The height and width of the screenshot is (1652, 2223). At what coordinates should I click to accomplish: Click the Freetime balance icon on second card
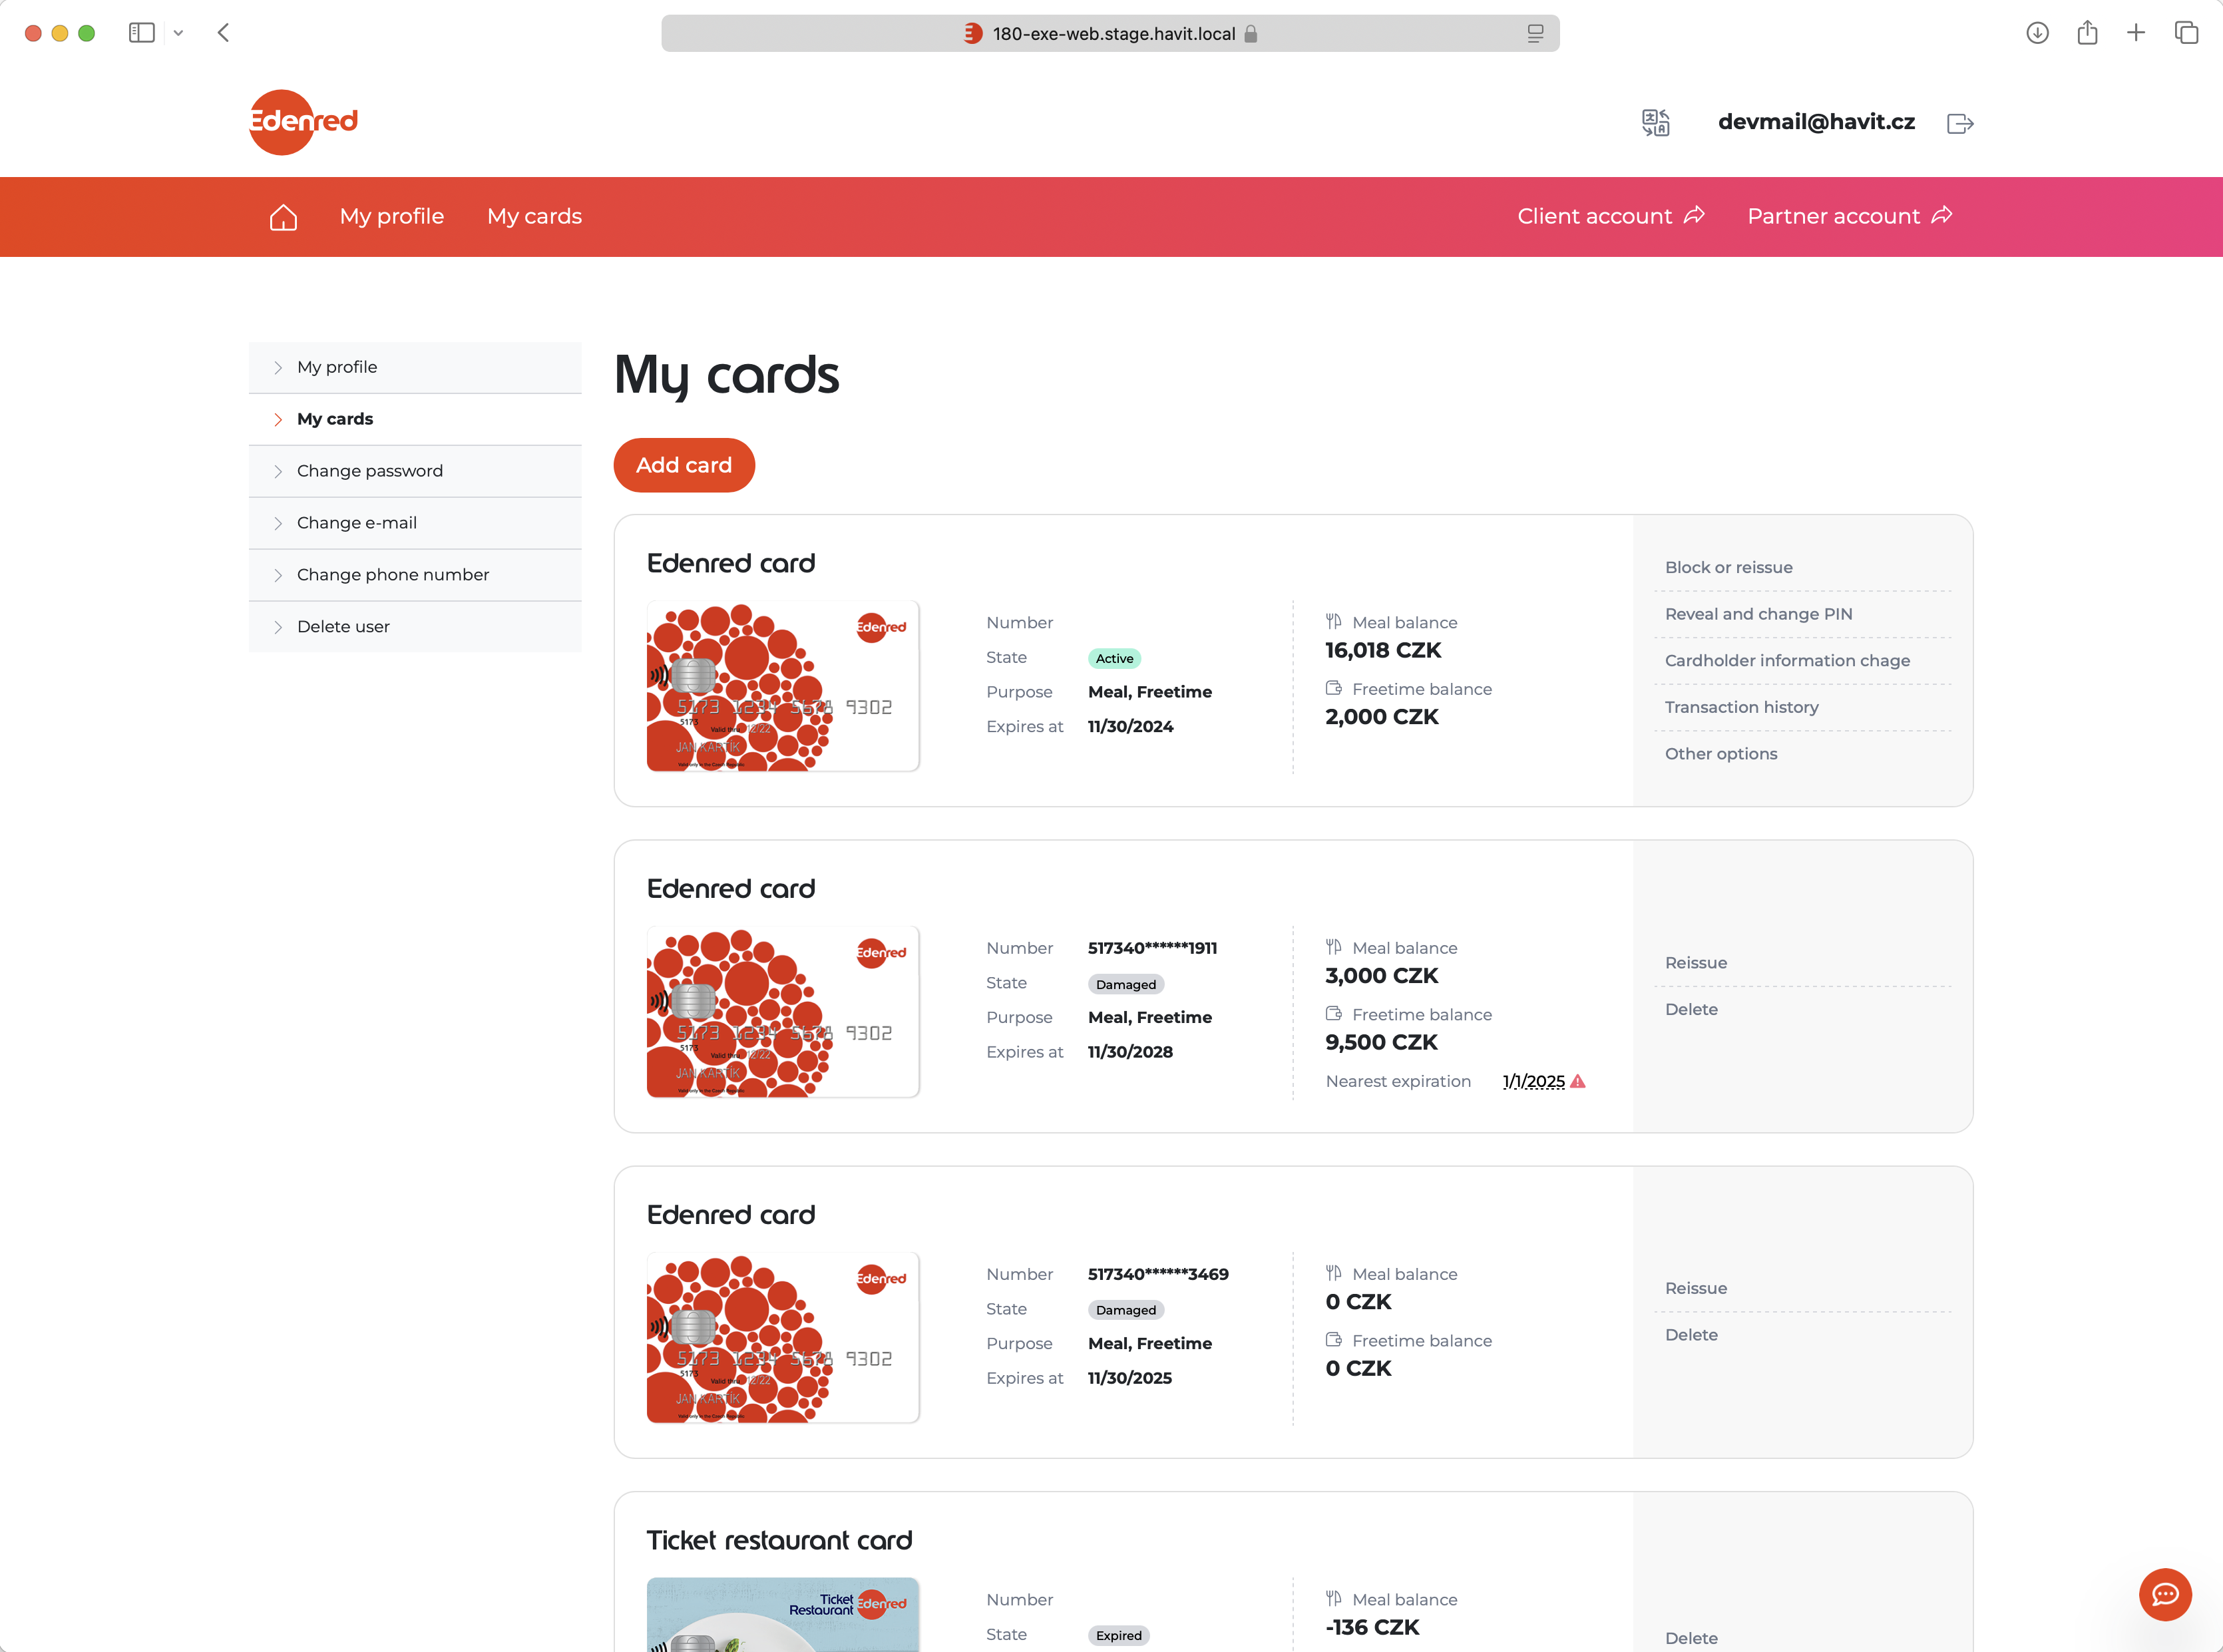point(1335,1014)
